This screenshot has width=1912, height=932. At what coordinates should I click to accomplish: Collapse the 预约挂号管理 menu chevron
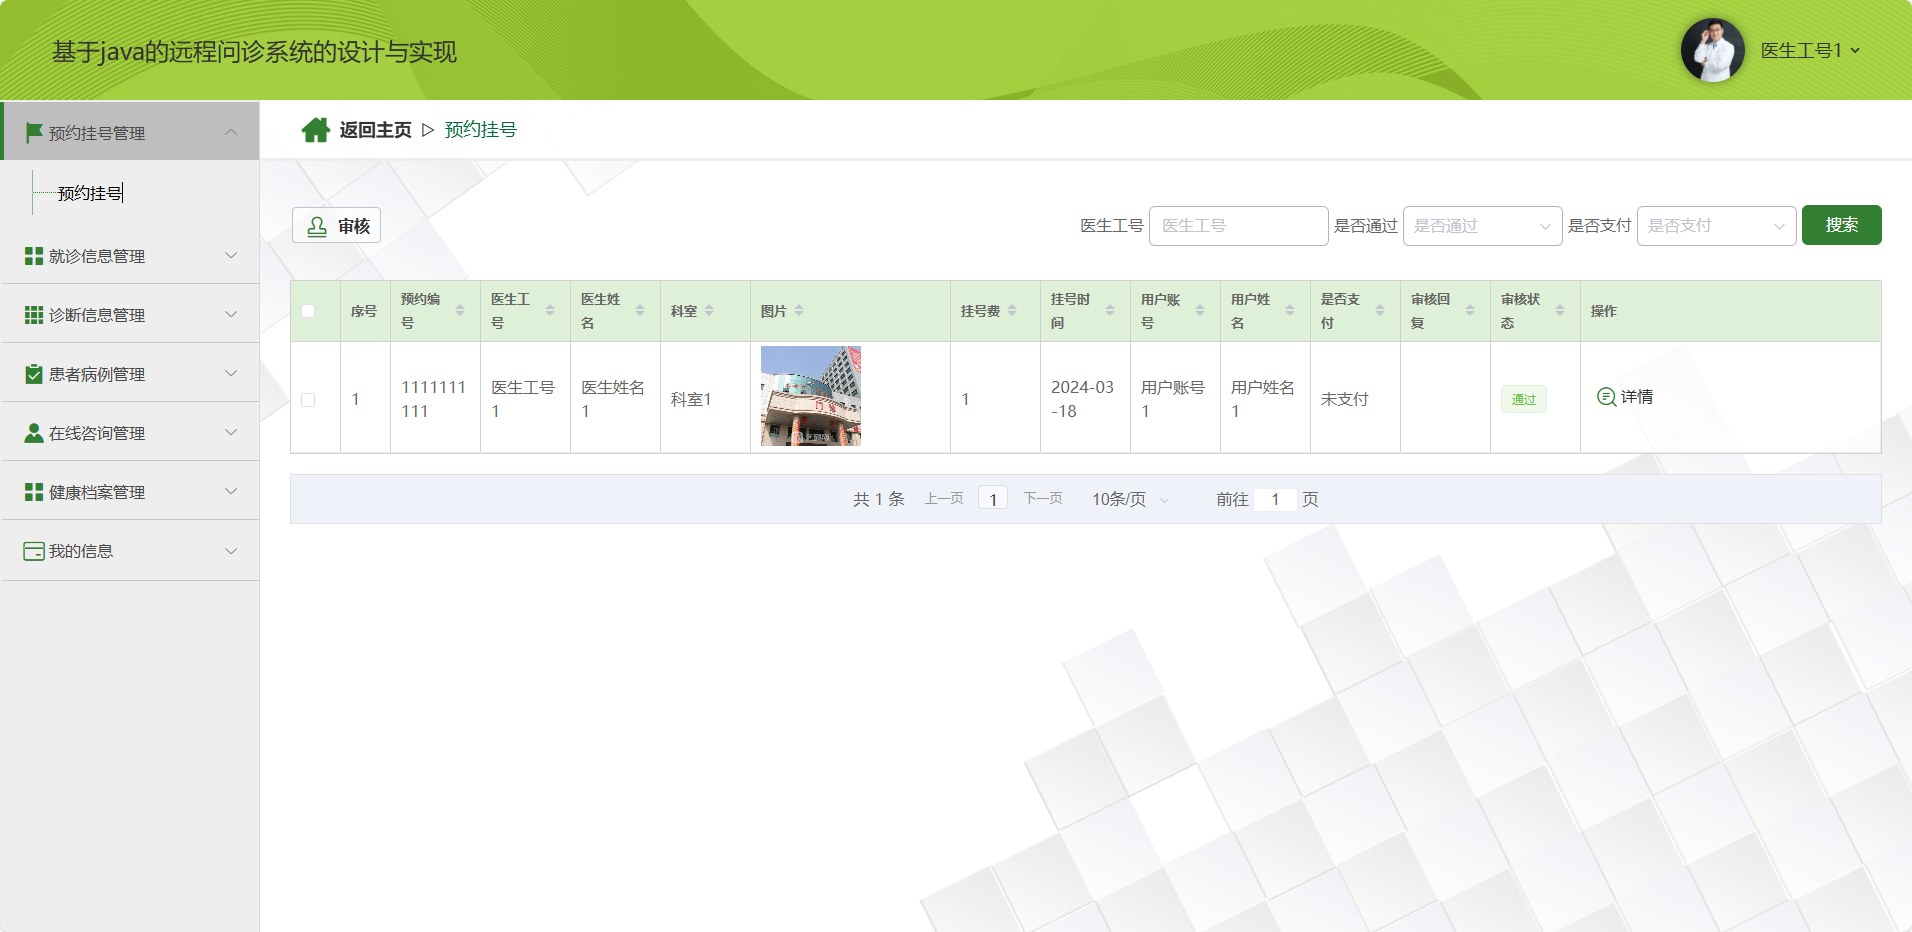pyautogui.click(x=231, y=132)
